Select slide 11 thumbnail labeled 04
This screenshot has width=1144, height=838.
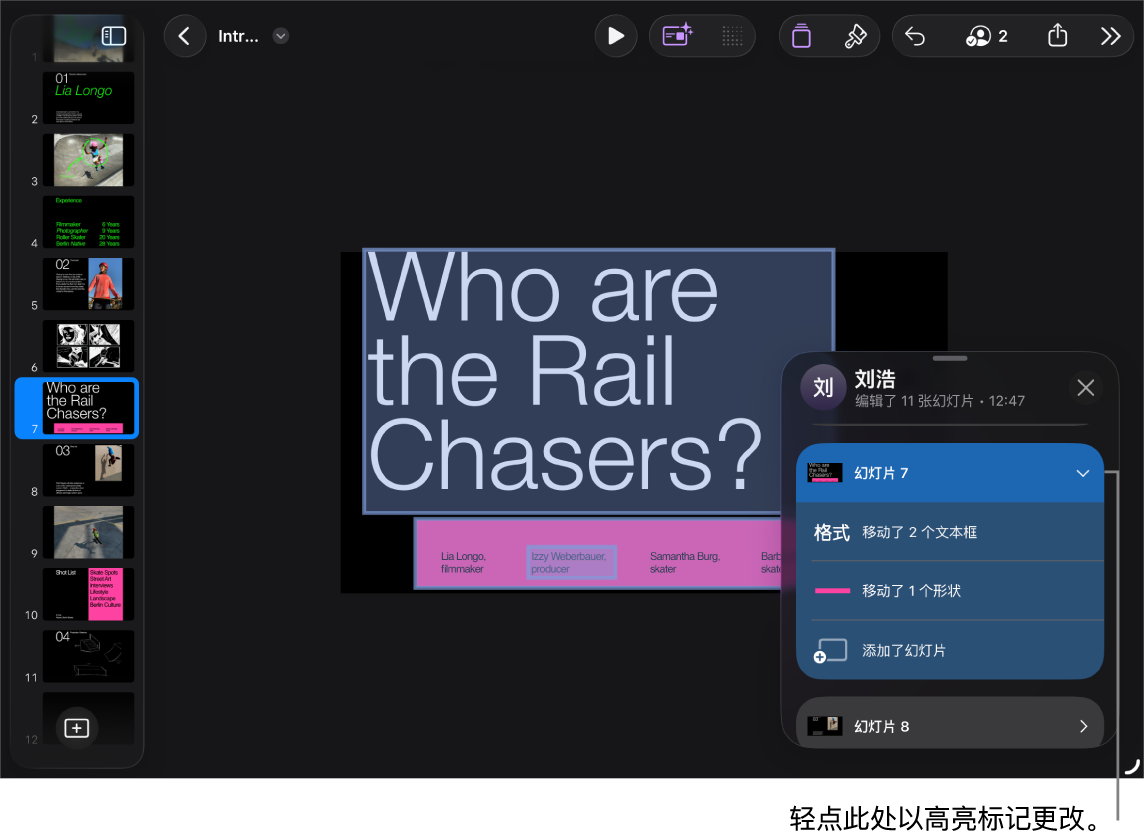88,656
